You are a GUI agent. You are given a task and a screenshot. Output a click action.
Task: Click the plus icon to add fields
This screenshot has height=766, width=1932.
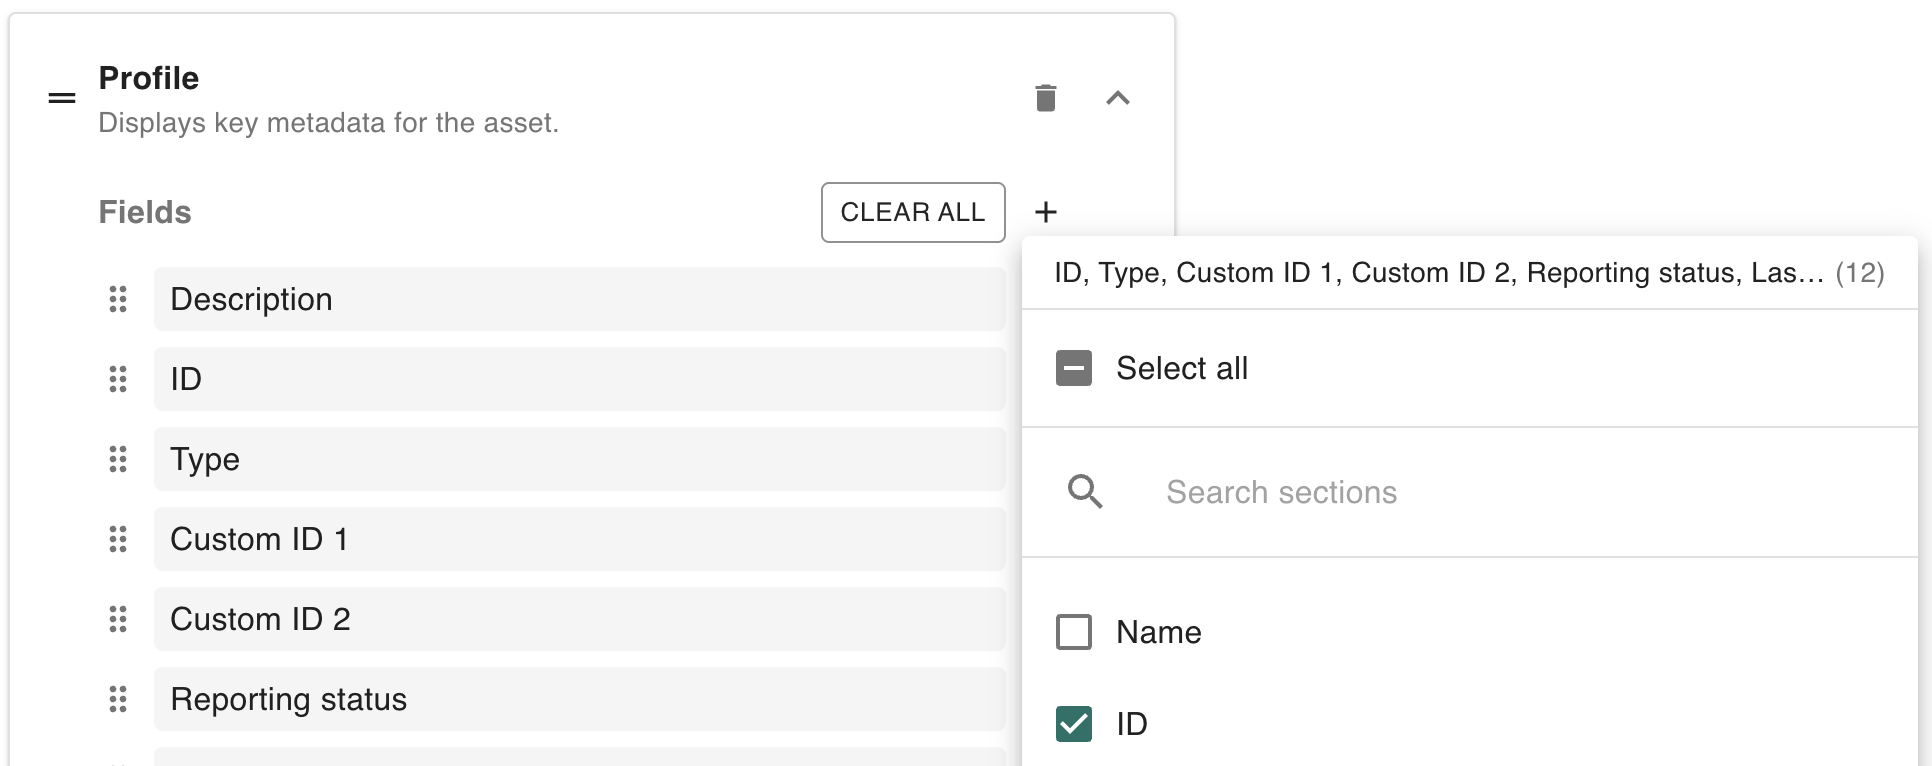coord(1045,212)
